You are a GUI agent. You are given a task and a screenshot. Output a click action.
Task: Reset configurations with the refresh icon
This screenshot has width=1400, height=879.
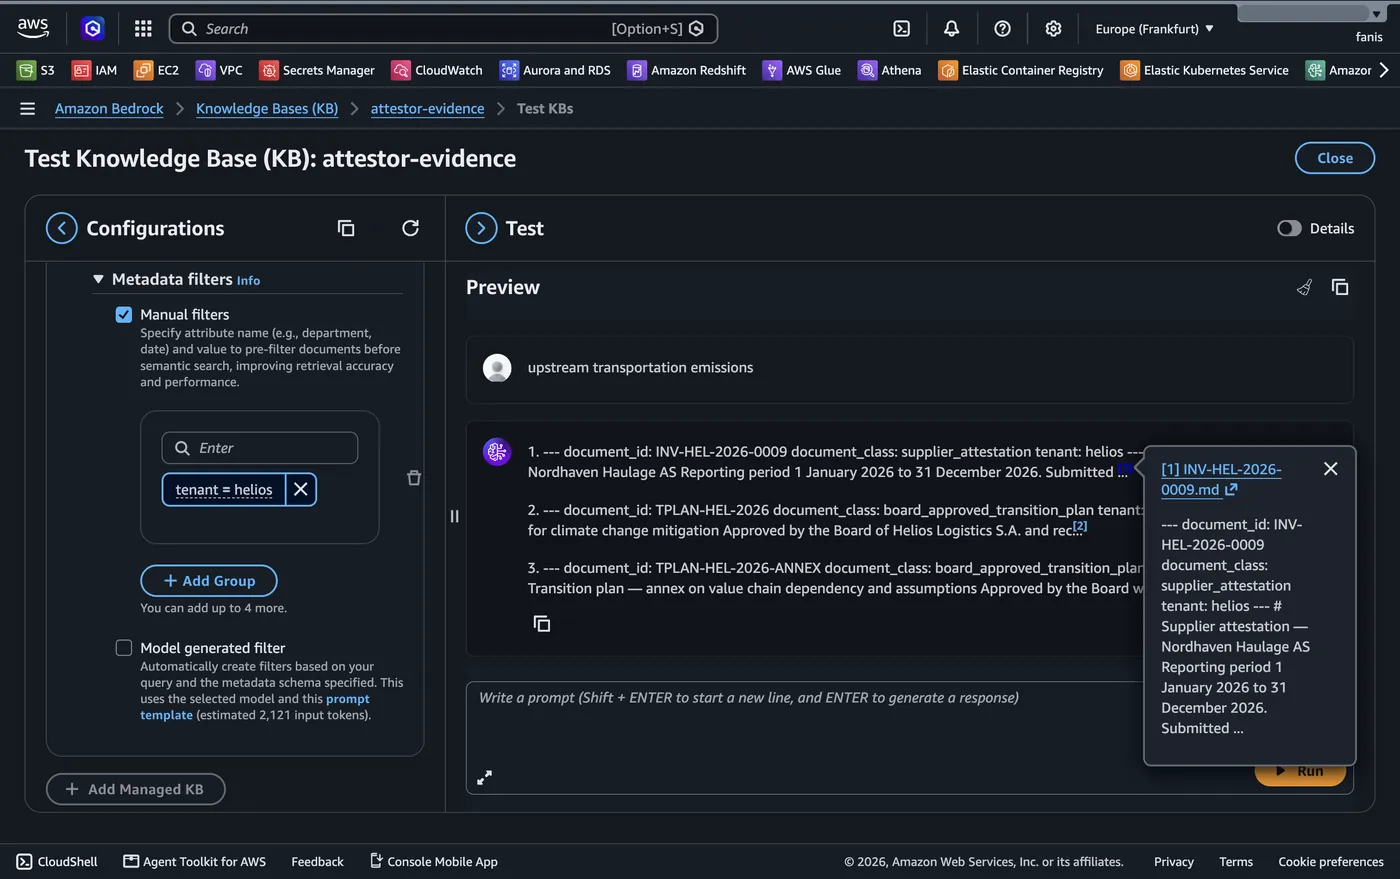(410, 228)
